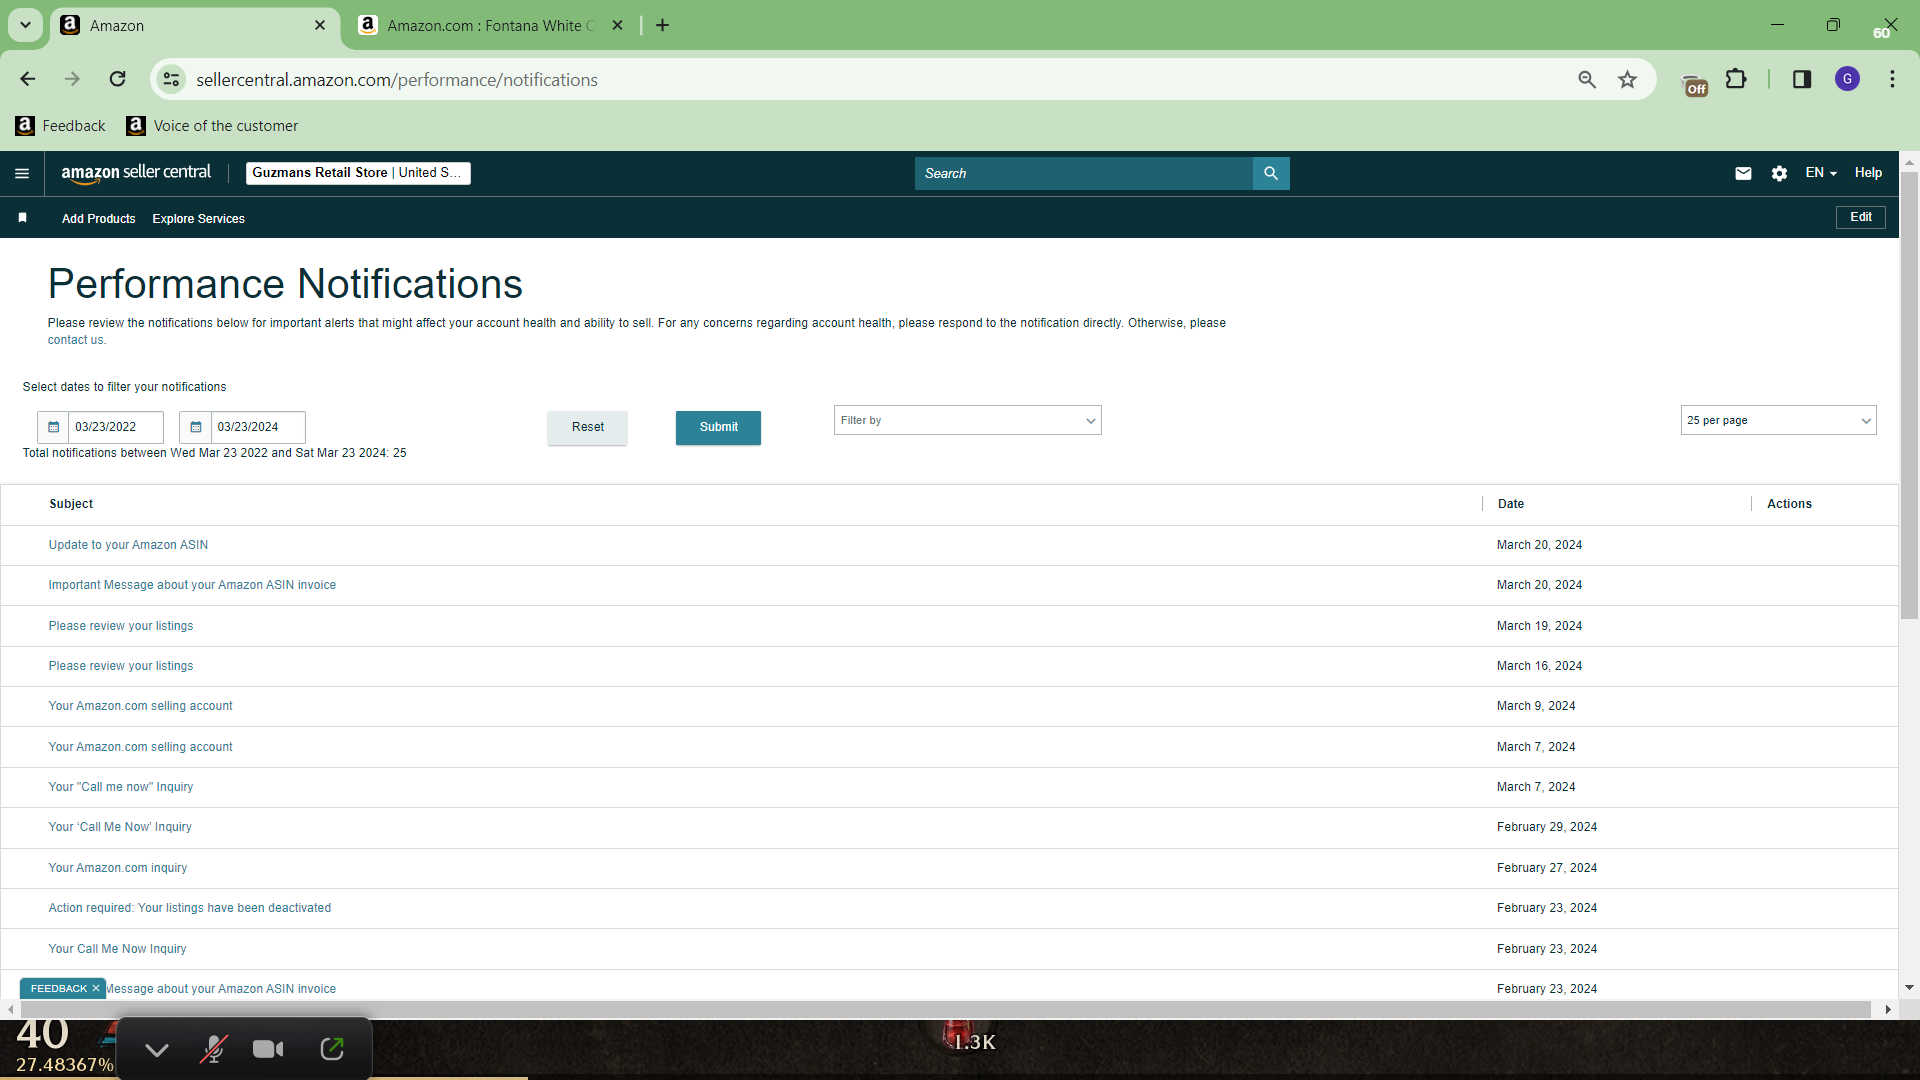
Task: Expand the overlay chevron down
Action: pos(157,1049)
